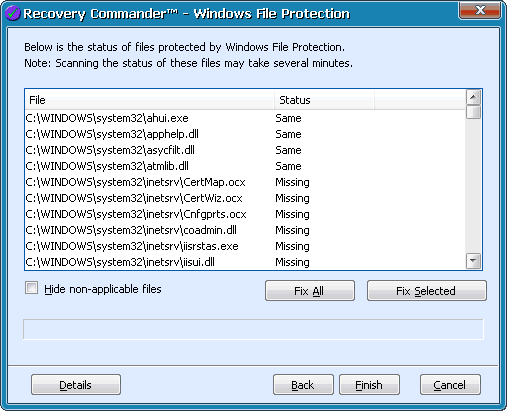The height and width of the screenshot is (411, 507).
Task: Click the Recovery Commander title bar icon
Action: pyautogui.click(x=13, y=13)
